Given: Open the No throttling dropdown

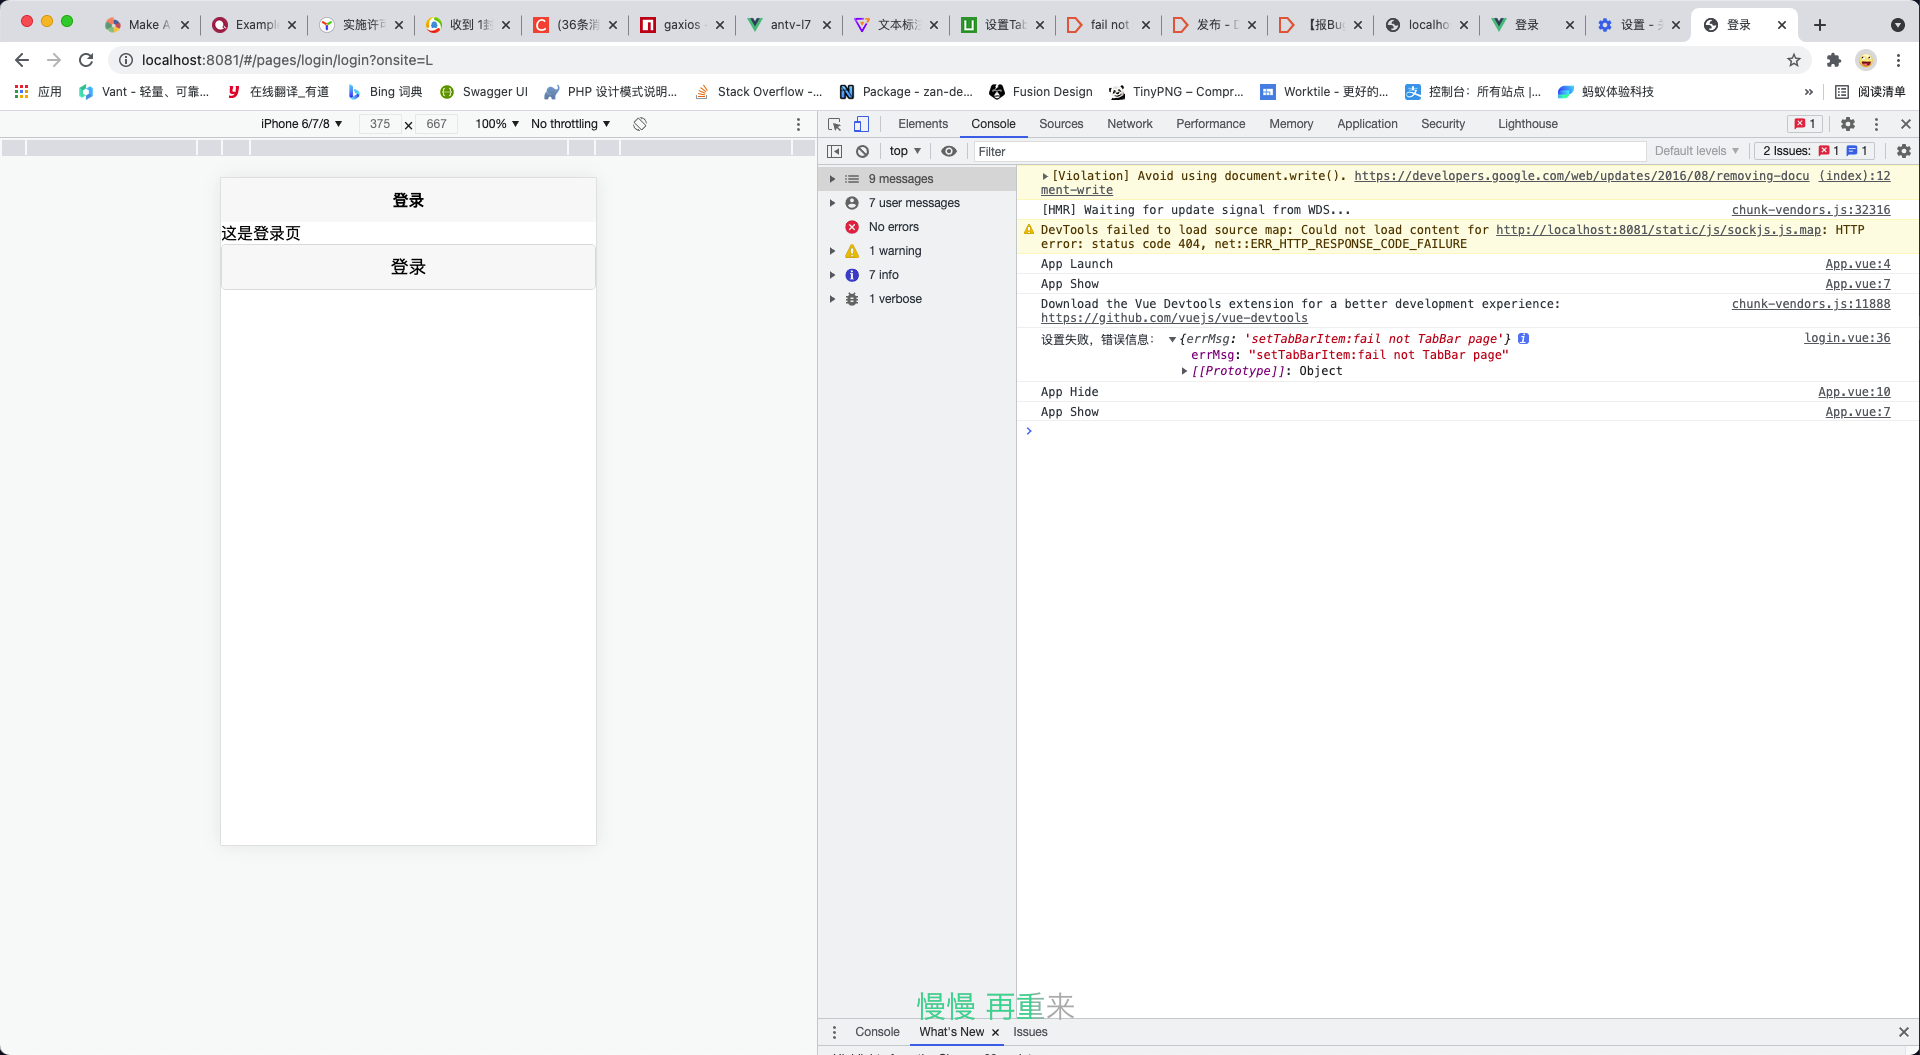Looking at the screenshot, I should pos(570,124).
